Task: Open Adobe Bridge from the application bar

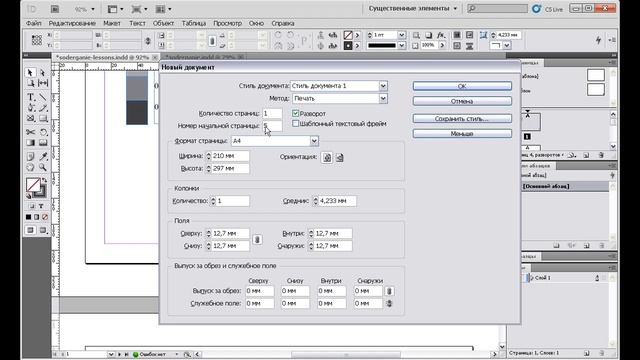Action: (x=55, y=9)
